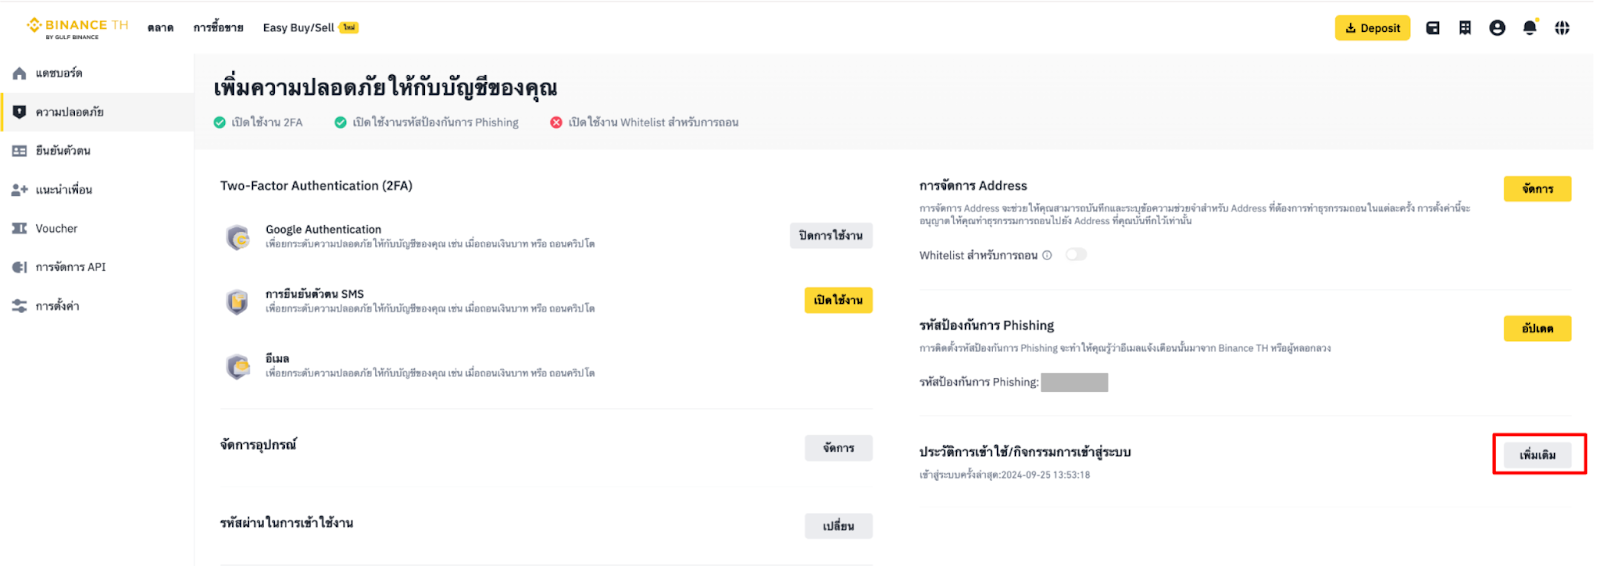Go to Voucher in the sidebar
This screenshot has height=566, width=1600.
[56, 229]
